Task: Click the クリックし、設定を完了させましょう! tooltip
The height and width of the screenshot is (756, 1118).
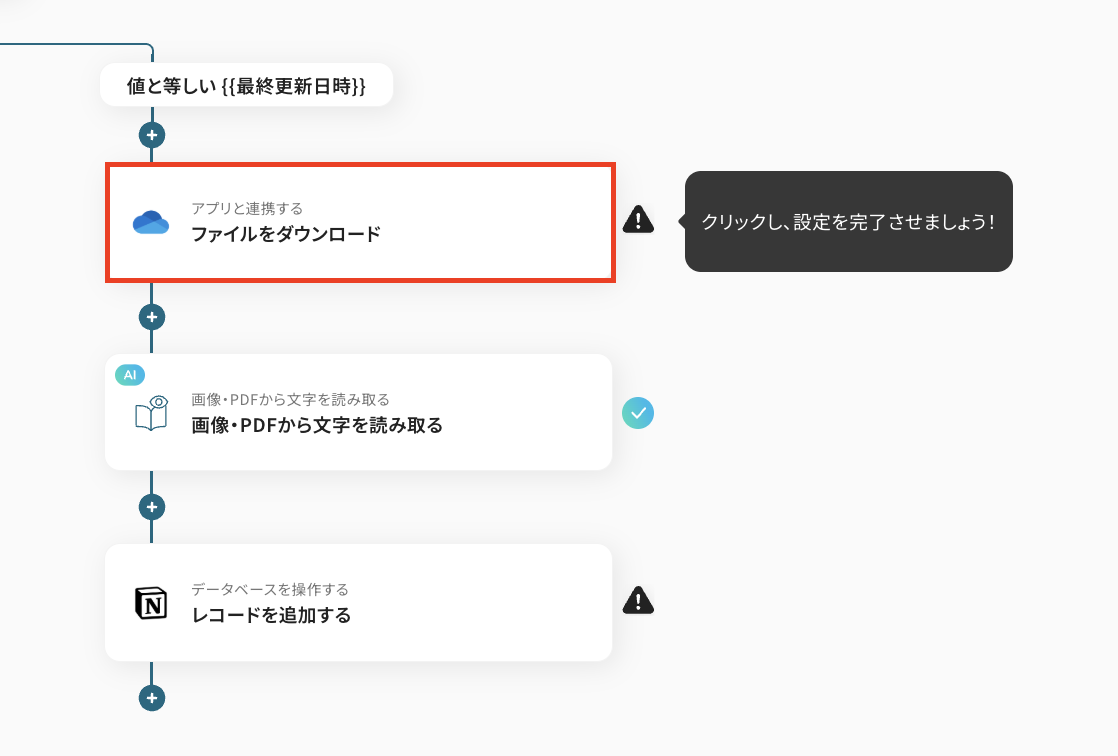Action: click(x=848, y=221)
